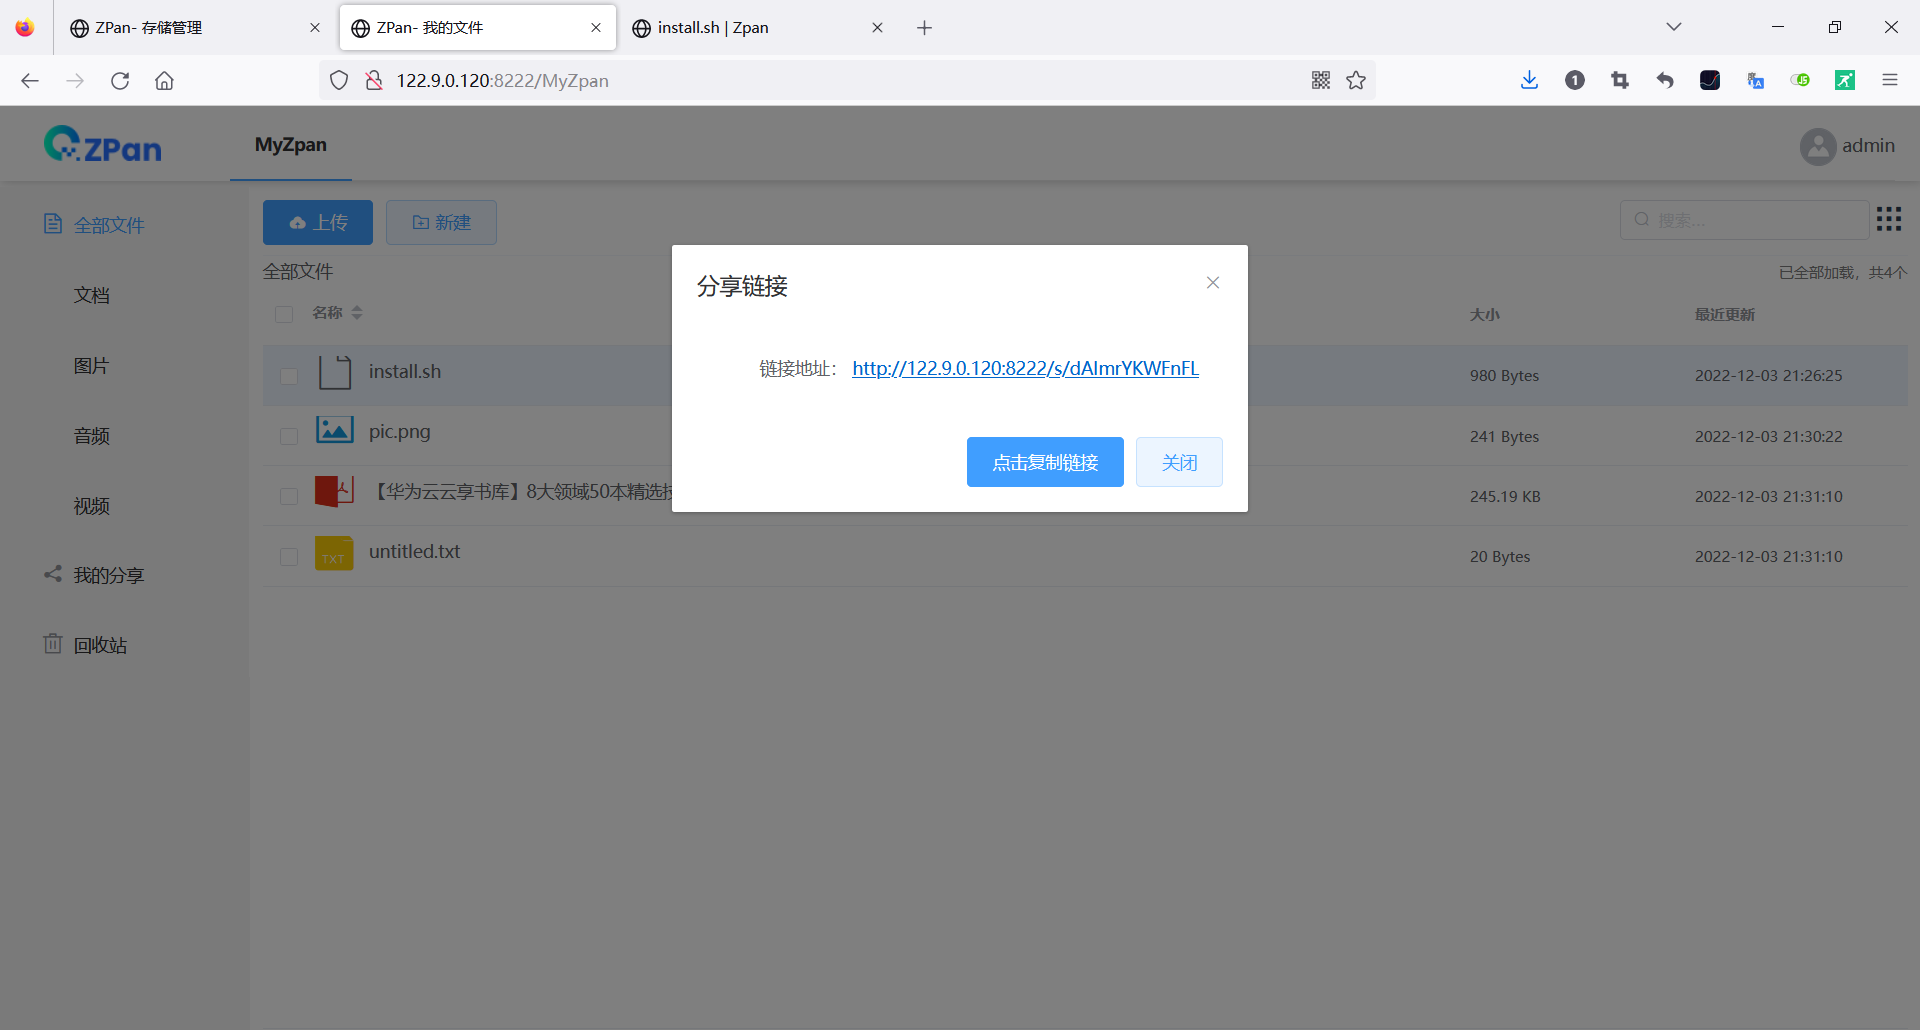Open the circled number 1 extension icon

(x=1575, y=81)
